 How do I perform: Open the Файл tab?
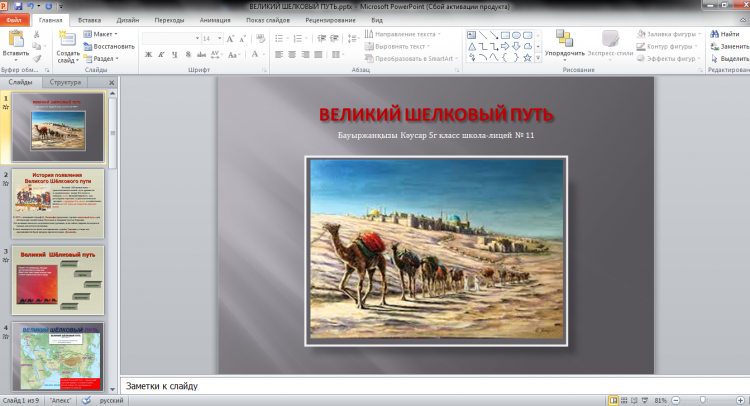[14, 20]
